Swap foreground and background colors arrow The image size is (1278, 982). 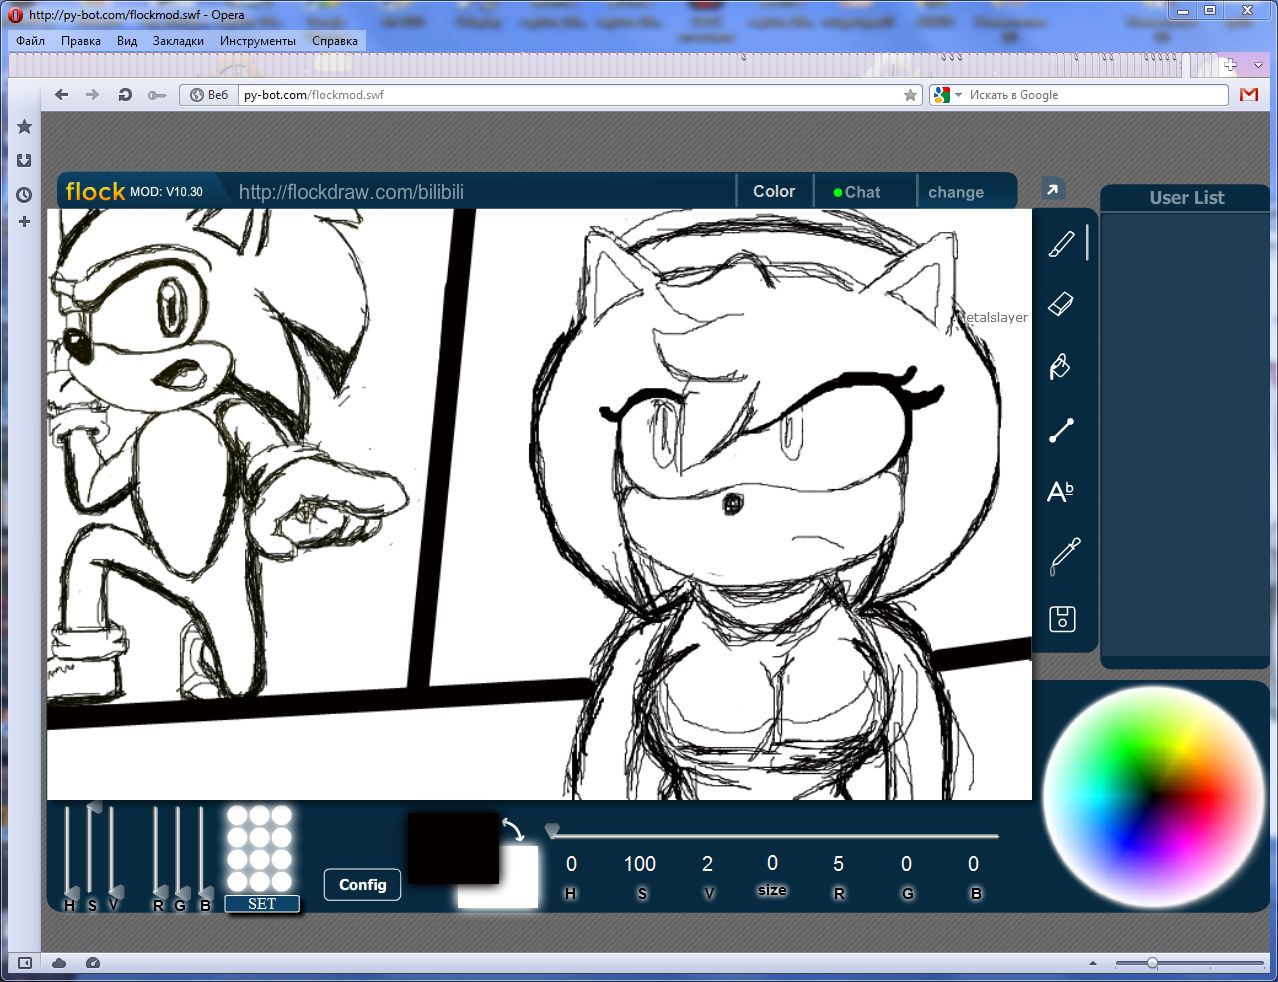513,829
